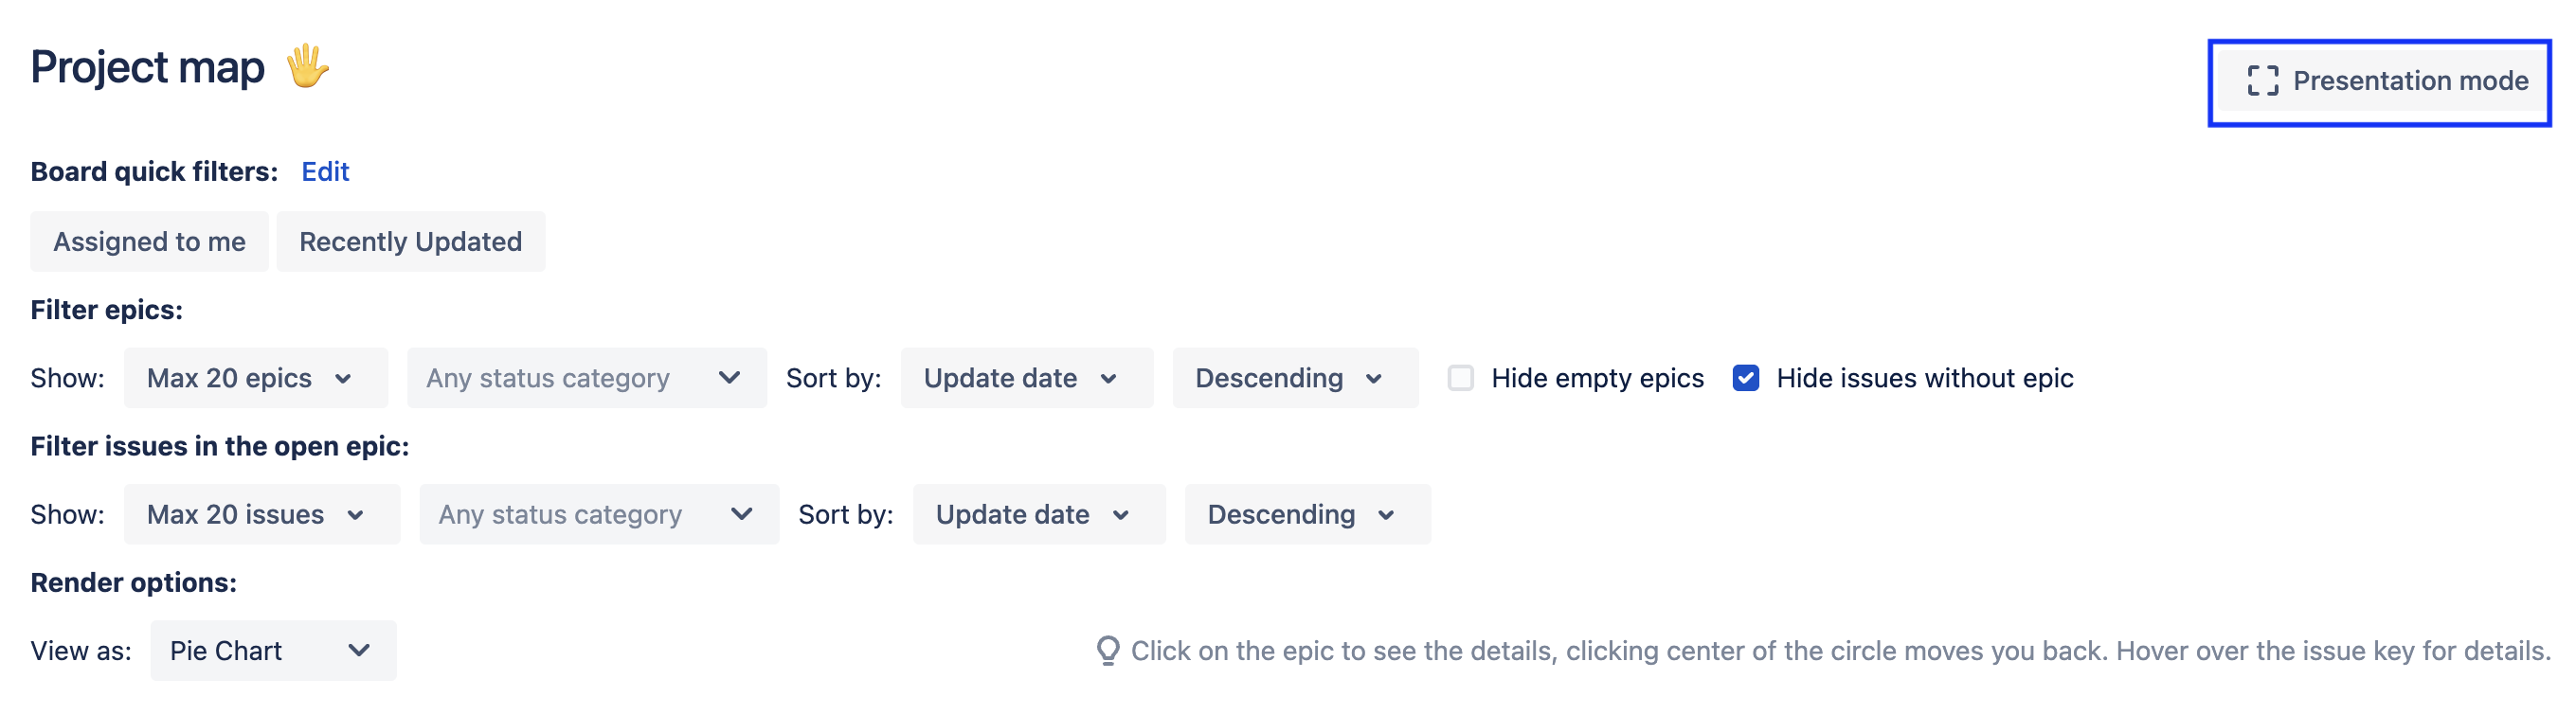
Task: Open the Max 20 issues dropdown
Action: click(261, 514)
